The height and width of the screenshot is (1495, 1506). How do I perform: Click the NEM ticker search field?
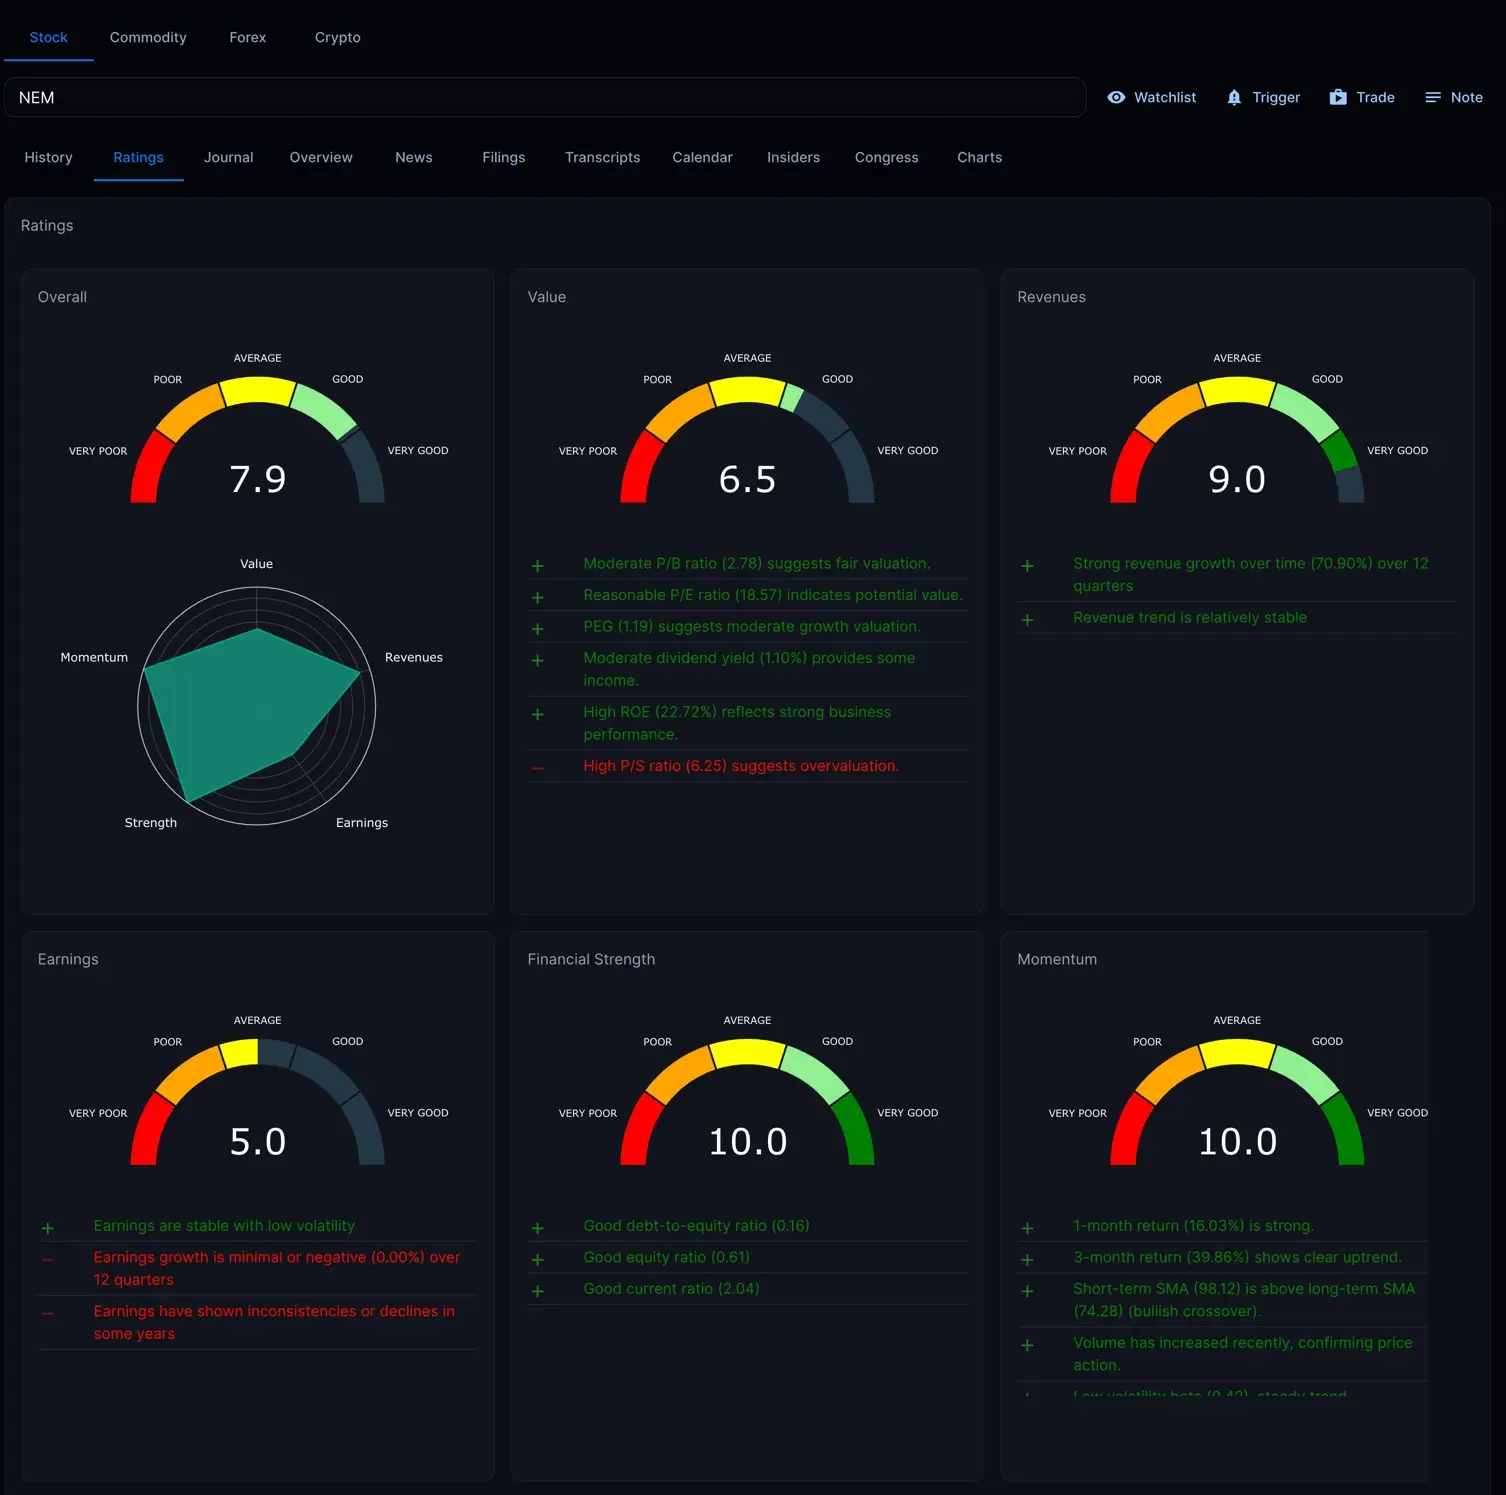coord(545,97)
